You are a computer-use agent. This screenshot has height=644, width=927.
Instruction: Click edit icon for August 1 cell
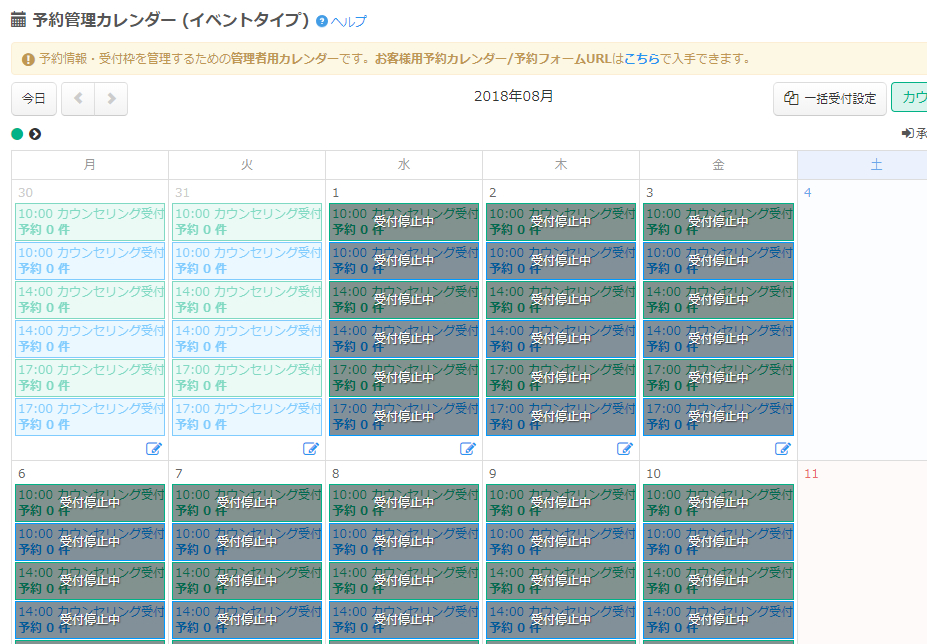coord(468,449)
